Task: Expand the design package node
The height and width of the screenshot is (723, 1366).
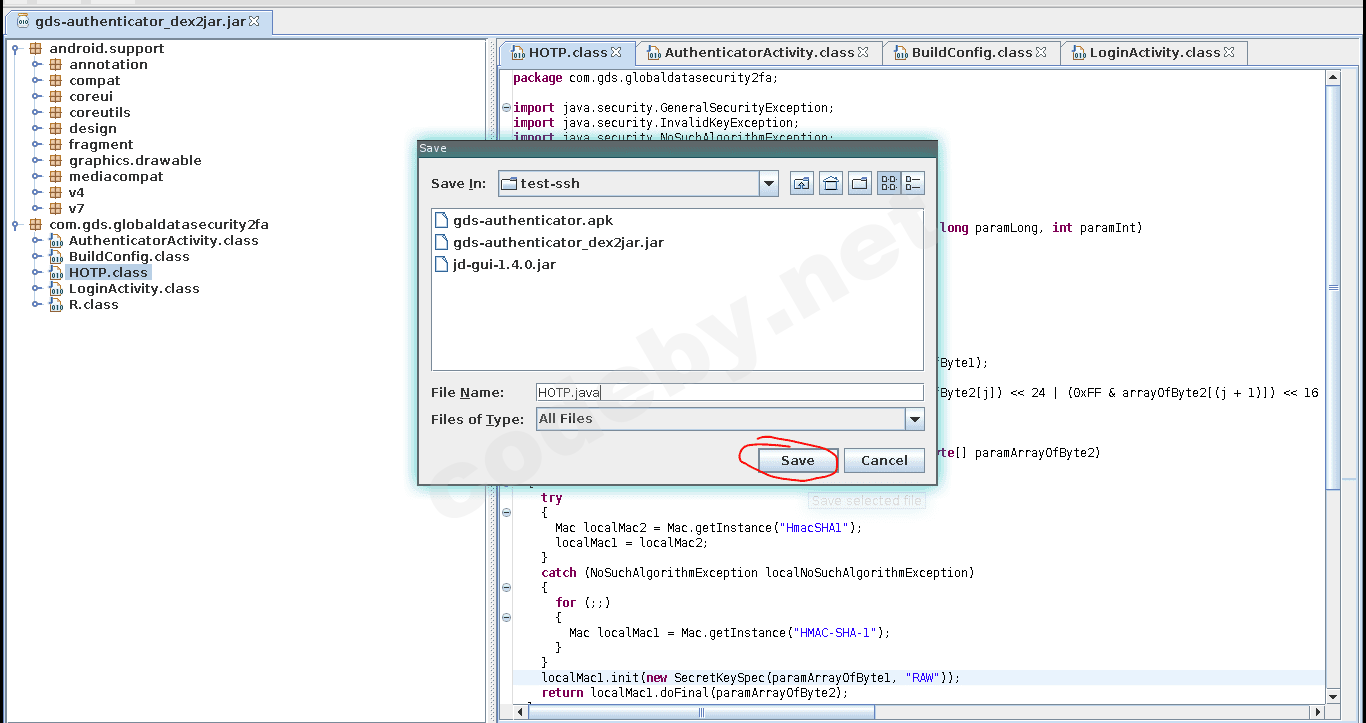Action: (x=37, y=128)
